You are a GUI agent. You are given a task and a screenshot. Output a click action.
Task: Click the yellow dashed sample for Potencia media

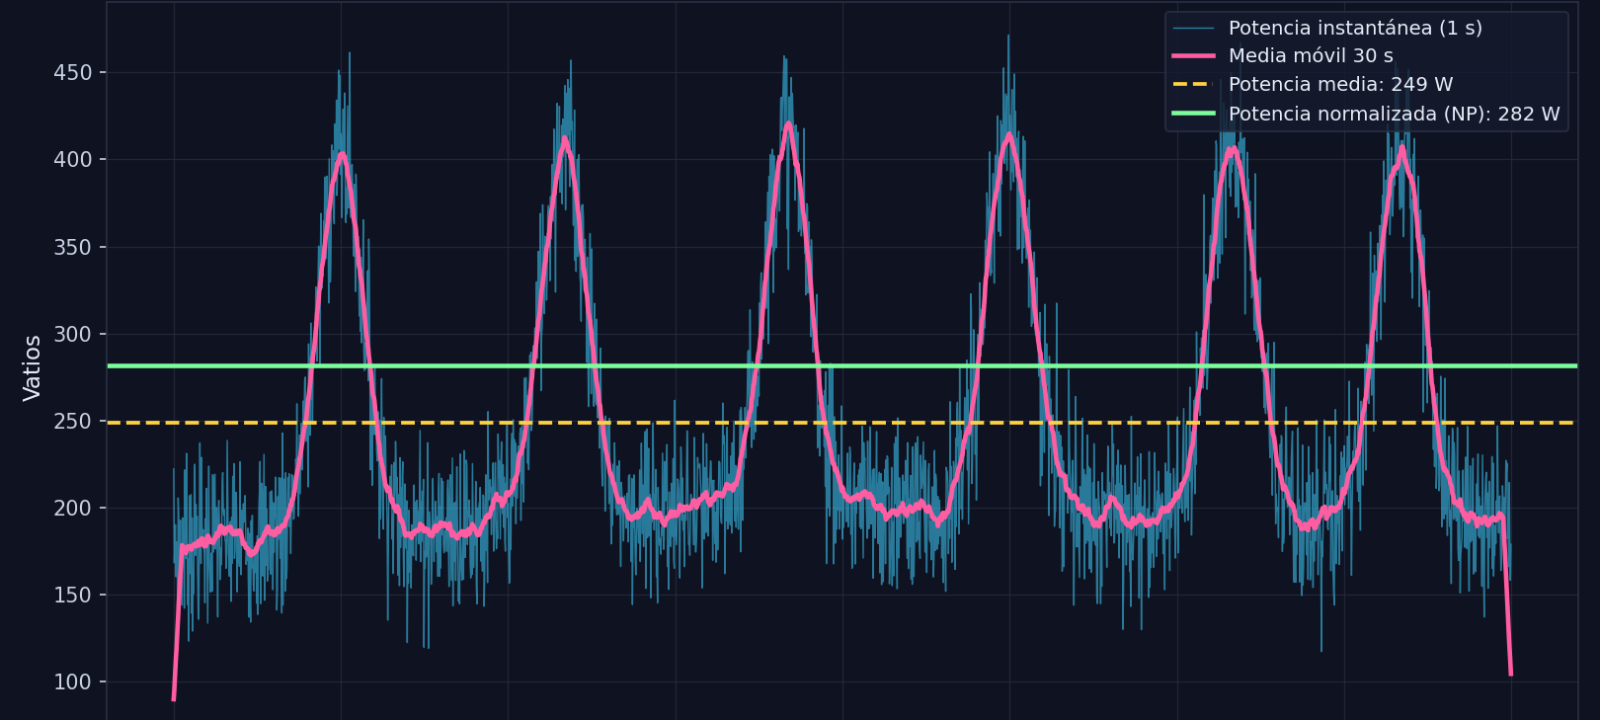(x=1194, y=85)
